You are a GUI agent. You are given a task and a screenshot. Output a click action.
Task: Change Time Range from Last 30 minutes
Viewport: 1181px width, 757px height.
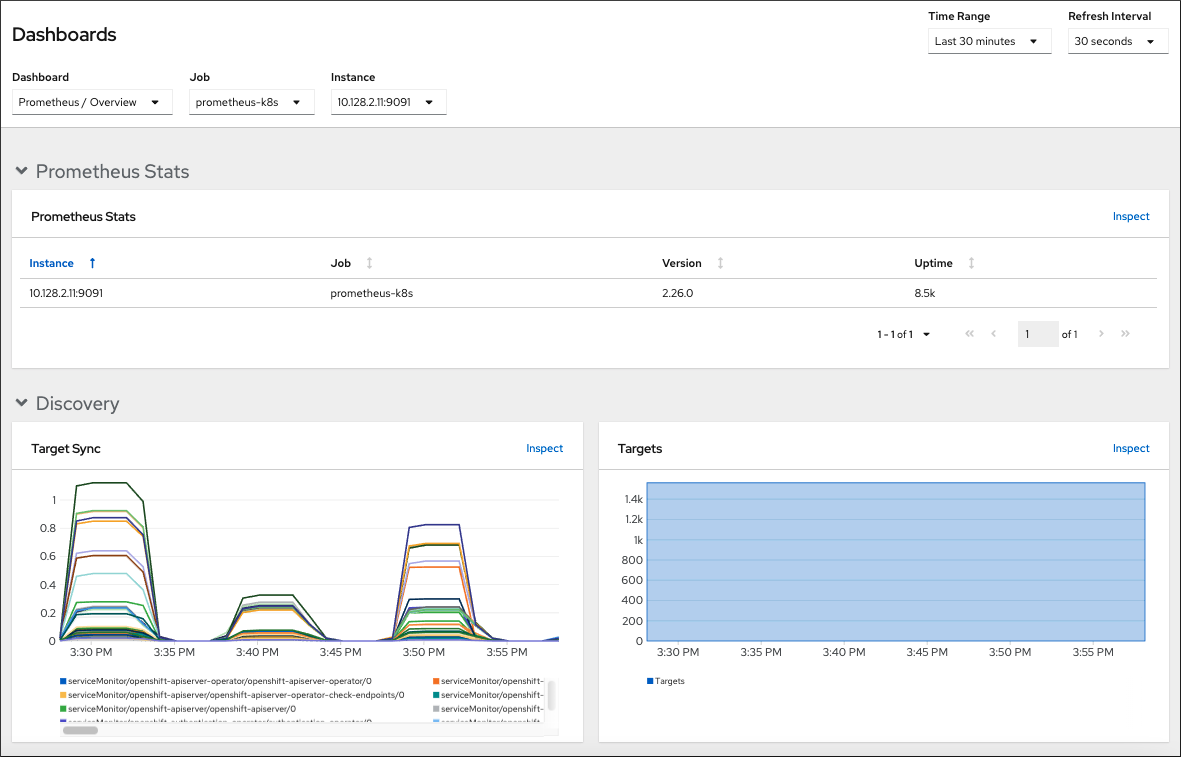(989, 42)
